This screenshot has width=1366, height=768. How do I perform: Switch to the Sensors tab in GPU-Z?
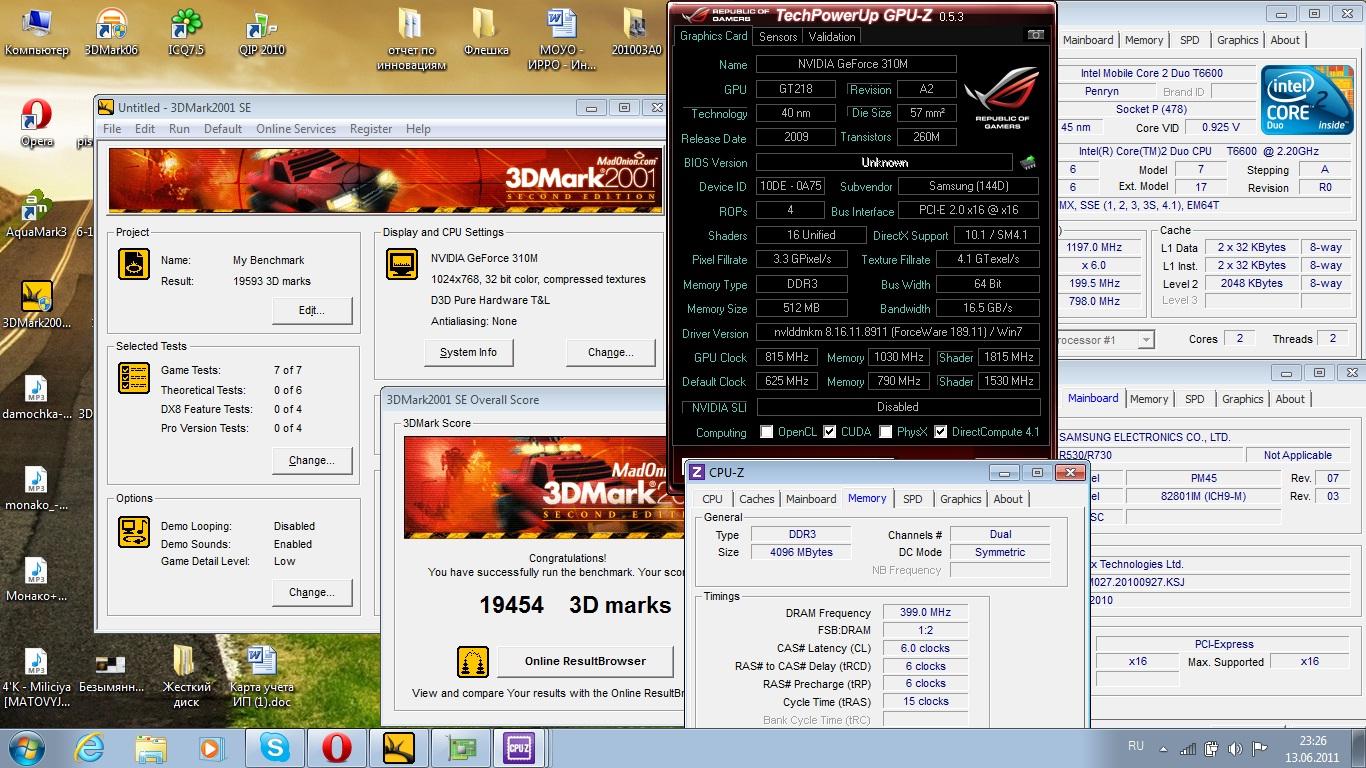coord(778,37)
